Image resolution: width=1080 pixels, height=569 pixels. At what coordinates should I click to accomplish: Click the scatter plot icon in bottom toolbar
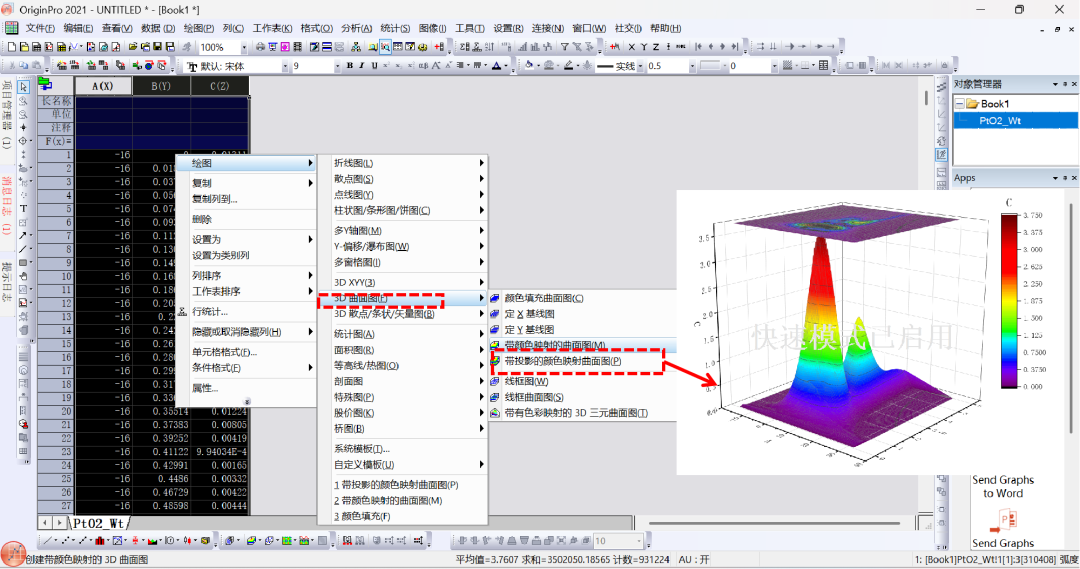click(x=65, y=541)
